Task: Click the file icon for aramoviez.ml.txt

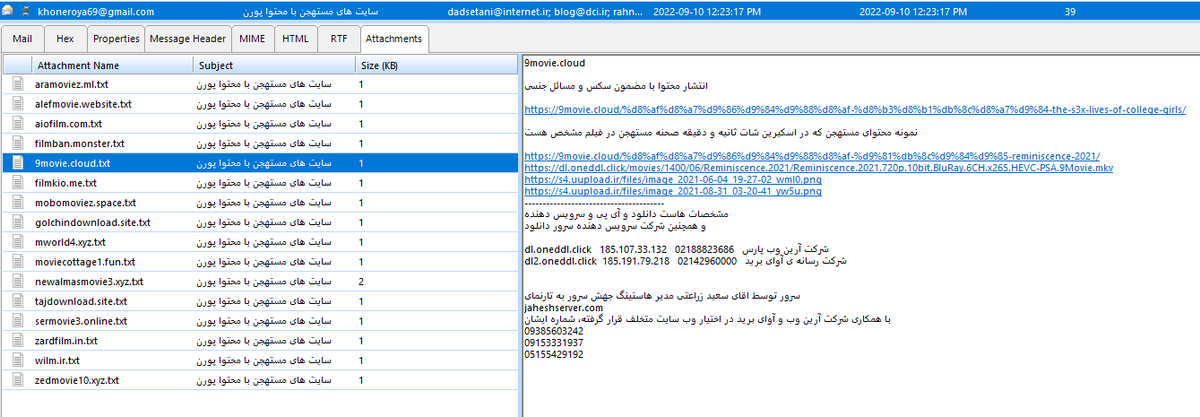Action: click(x=18, y=85)
